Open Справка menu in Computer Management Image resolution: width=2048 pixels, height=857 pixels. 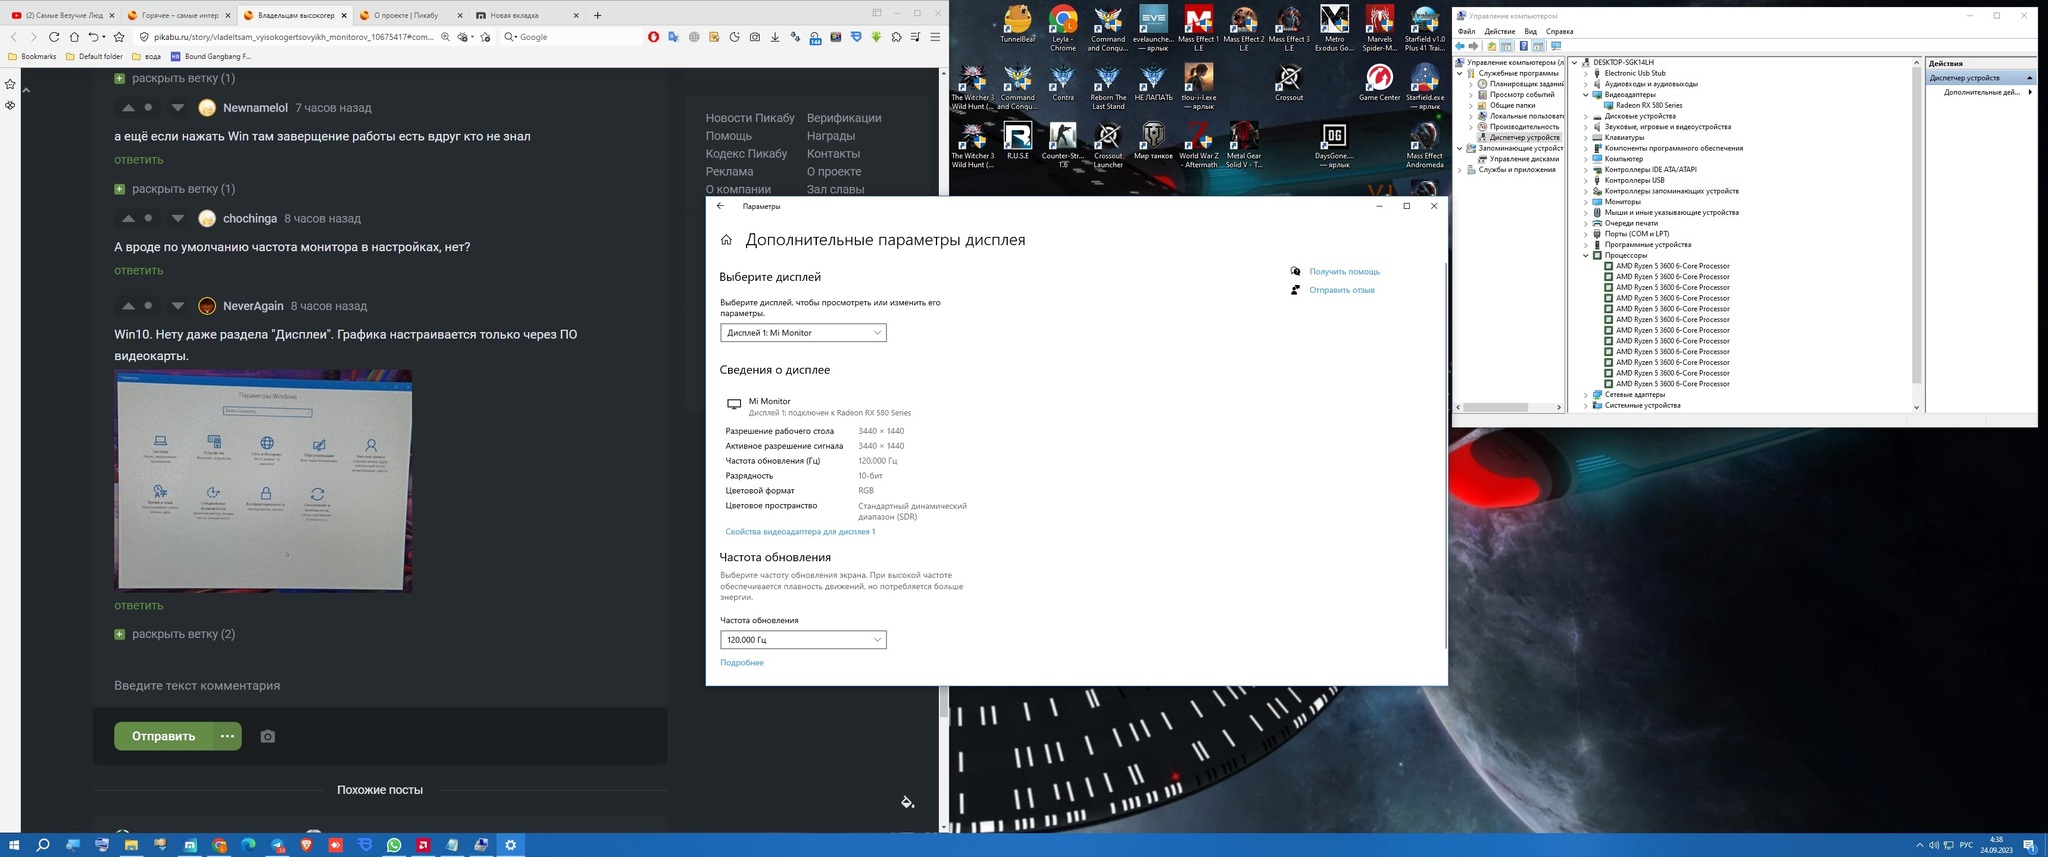(x=1559, y=32)
